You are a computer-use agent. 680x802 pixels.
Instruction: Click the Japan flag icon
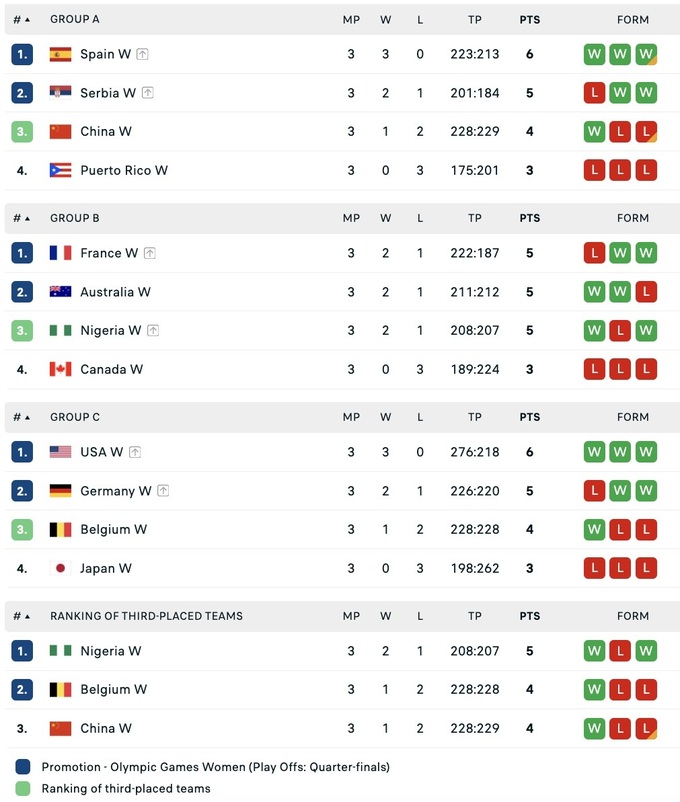click(x=60, y=568)
